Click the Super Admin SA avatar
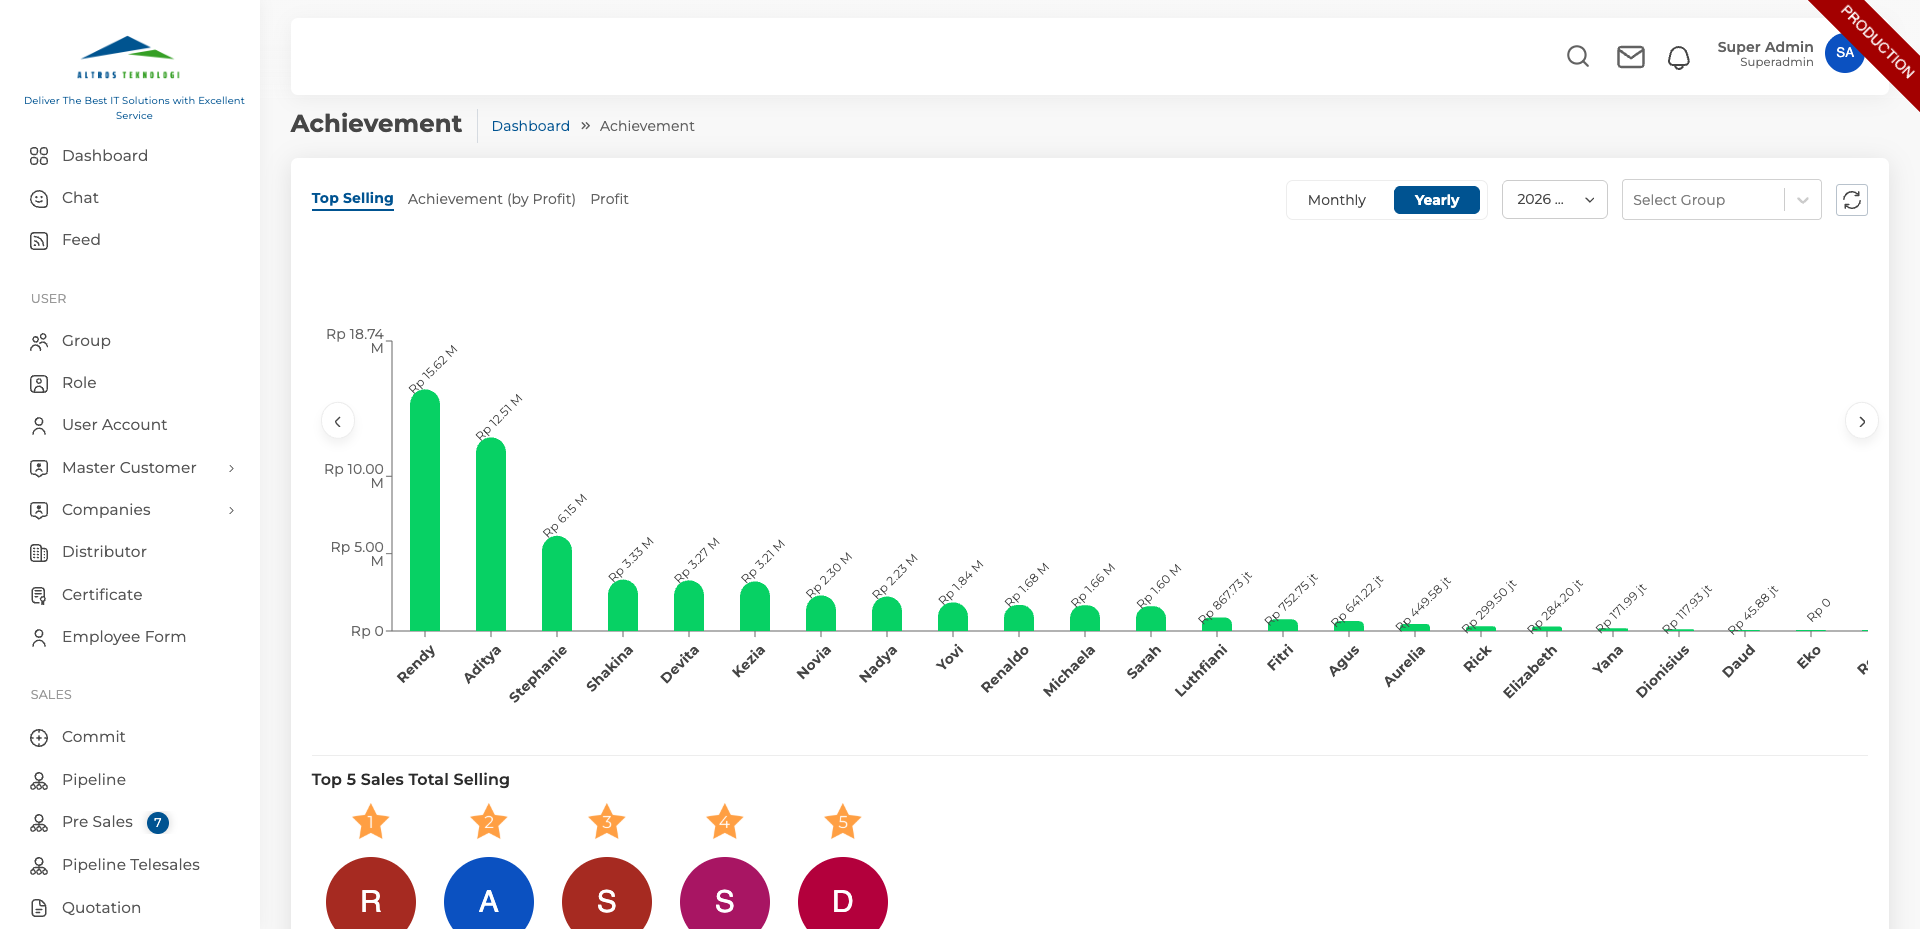This screenshot has width=1920, height=929. 1844,54
